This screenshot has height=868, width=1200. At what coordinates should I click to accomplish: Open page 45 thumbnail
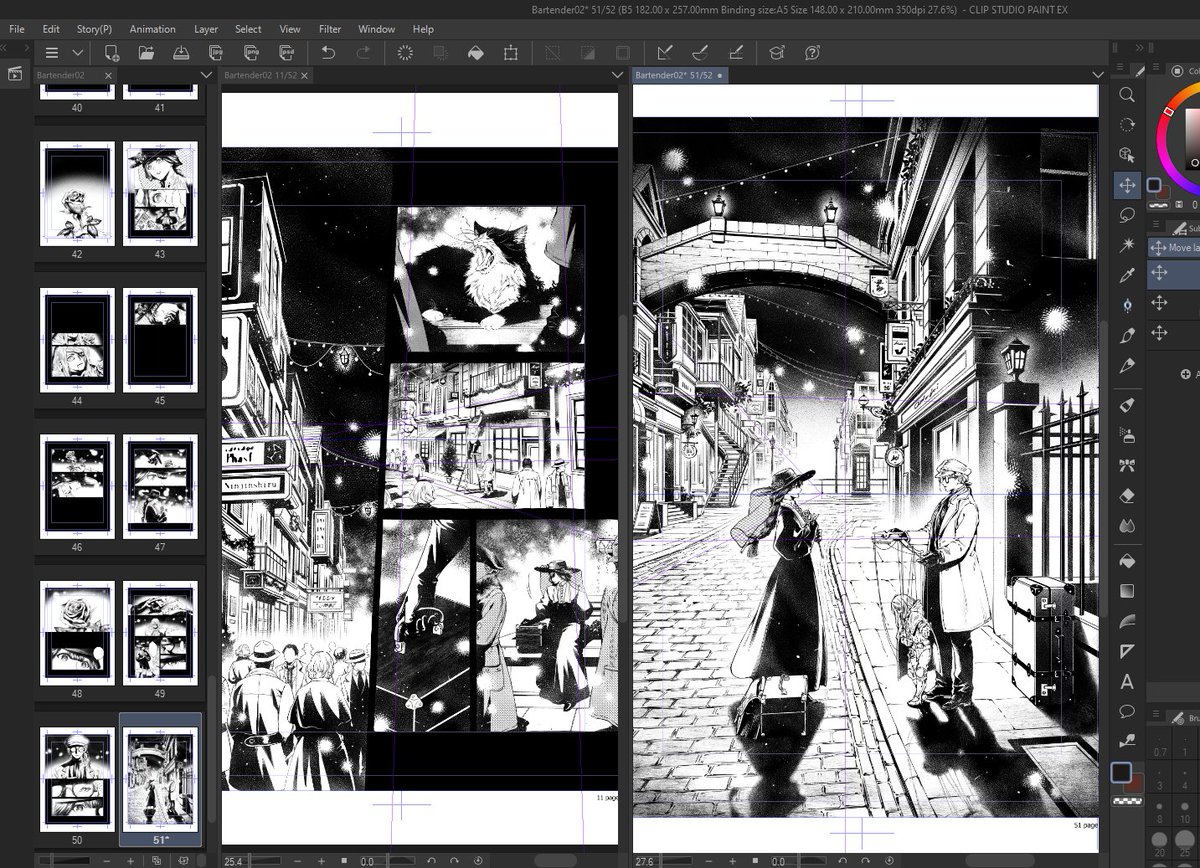(160, 338)
